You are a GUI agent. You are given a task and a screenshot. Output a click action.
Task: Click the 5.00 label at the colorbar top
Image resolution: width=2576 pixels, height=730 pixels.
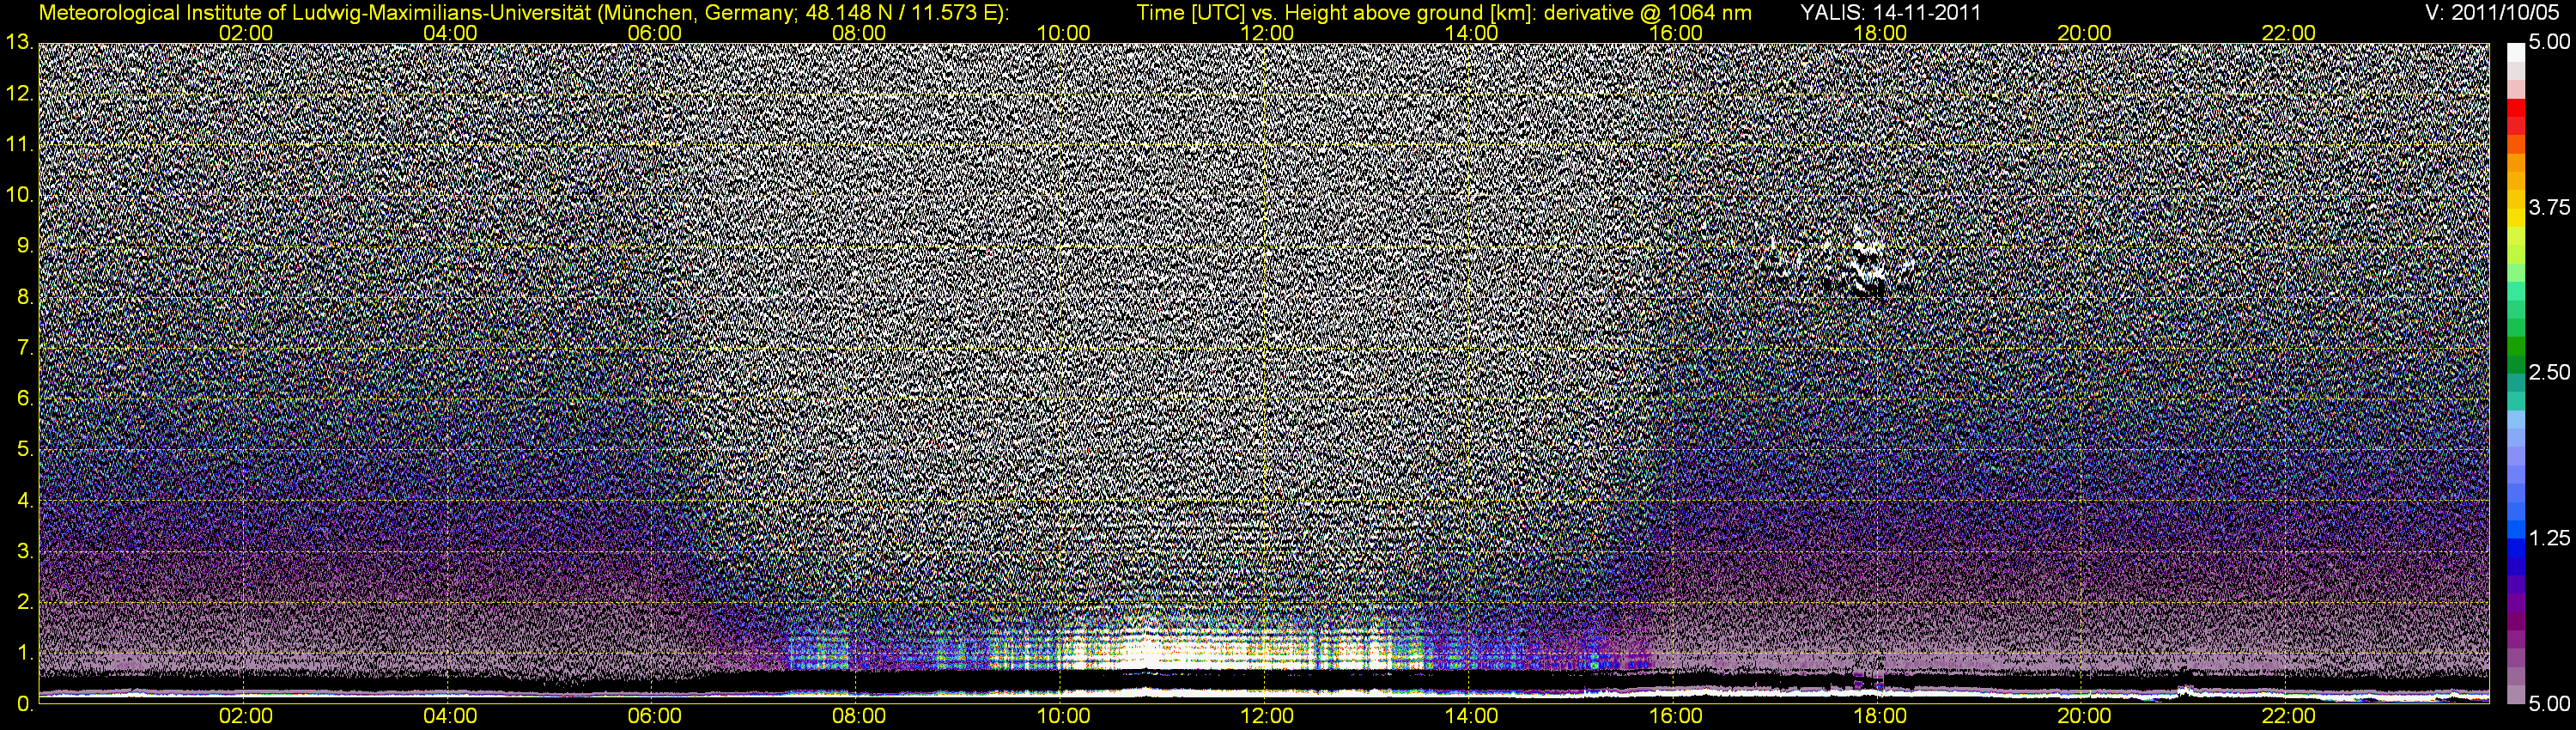click(x=2549, y=43)
